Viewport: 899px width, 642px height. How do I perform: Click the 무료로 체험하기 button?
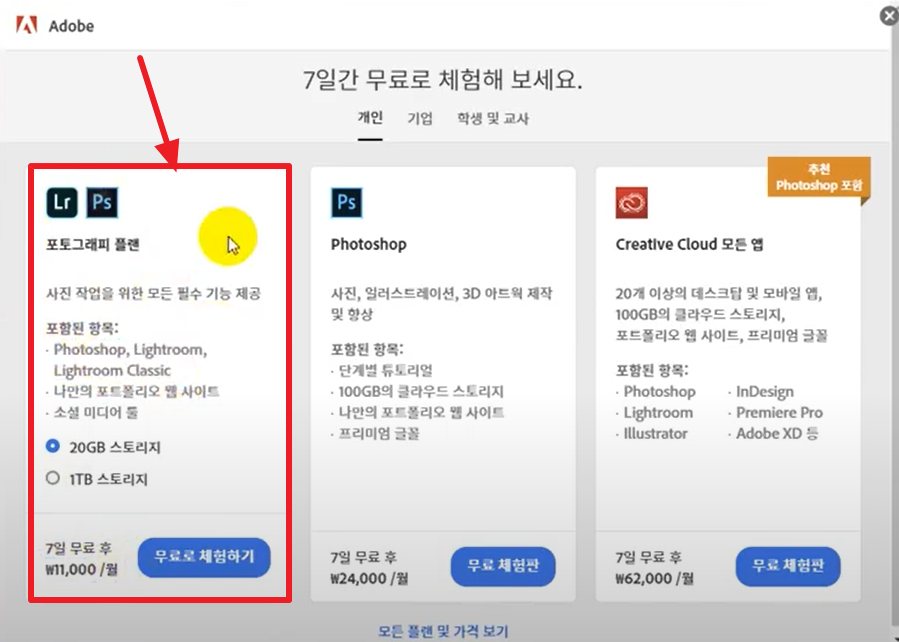tap(204, 557)
